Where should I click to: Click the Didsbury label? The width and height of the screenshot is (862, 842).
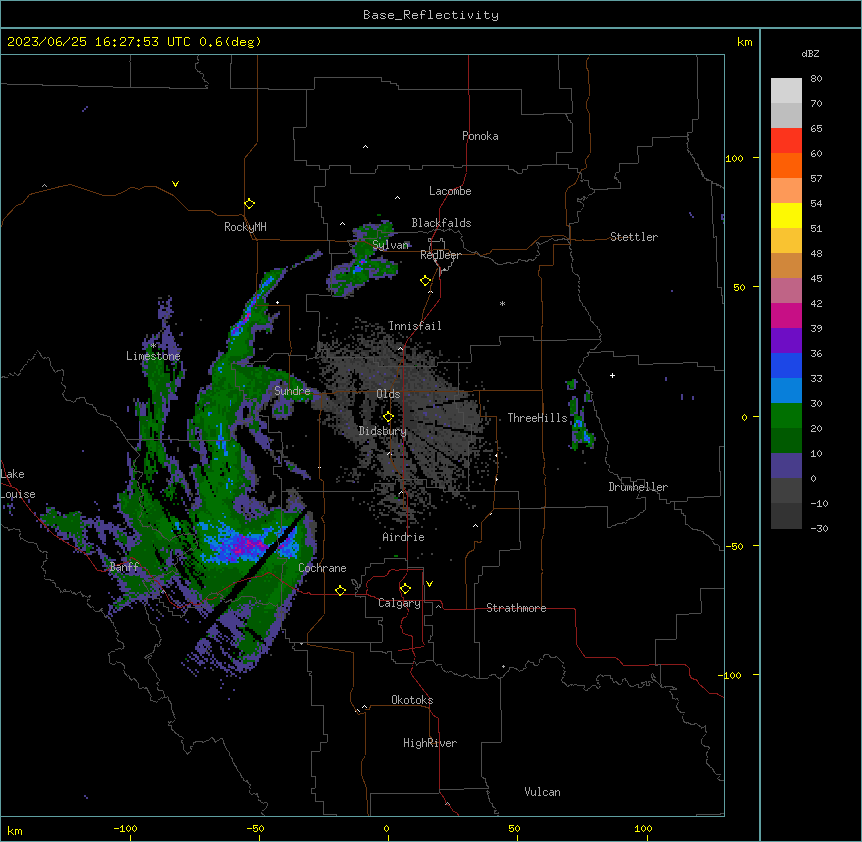coord(383,431)
